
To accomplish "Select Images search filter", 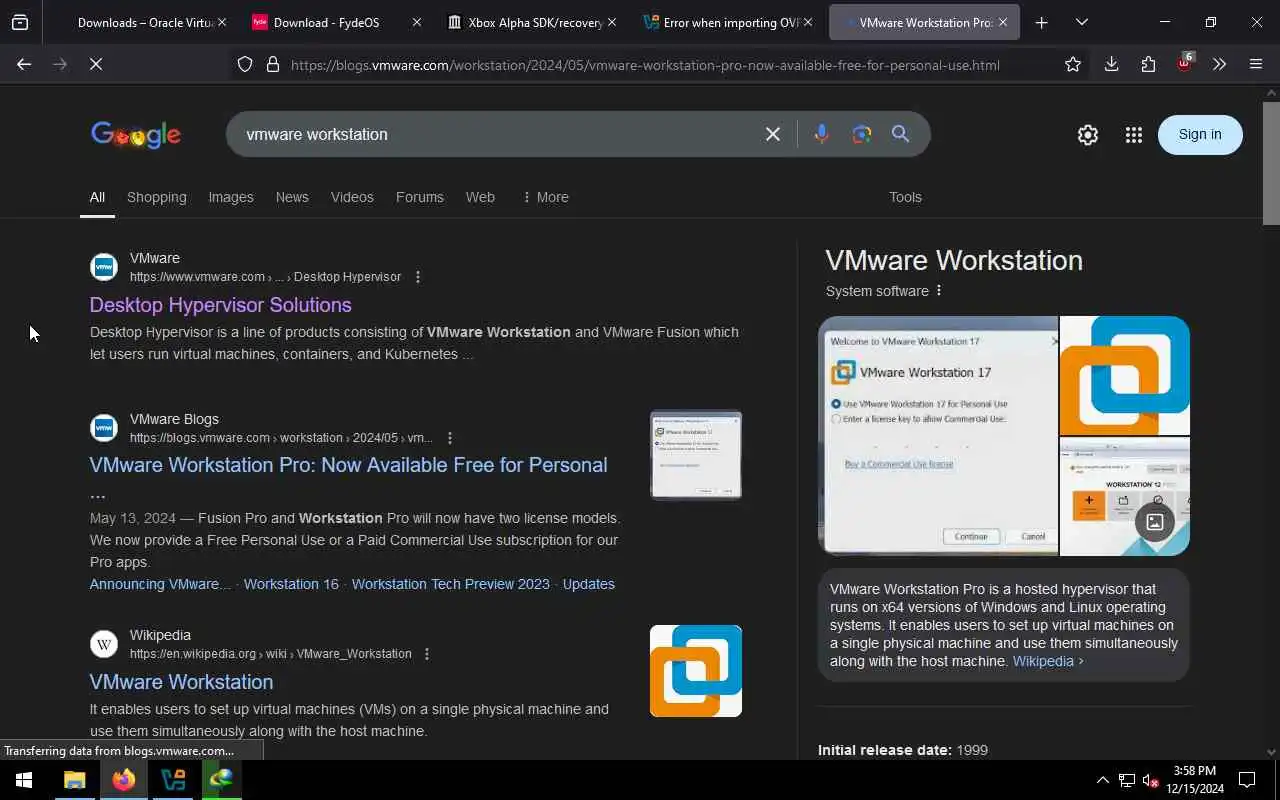I will click(x=231, y=197).
